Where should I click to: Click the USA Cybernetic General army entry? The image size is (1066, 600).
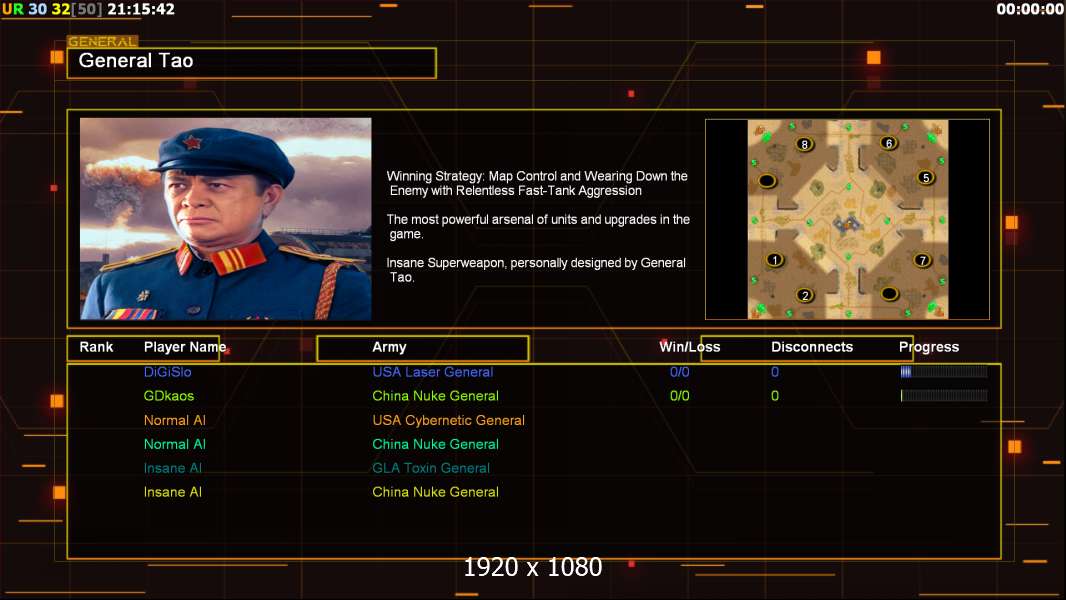(x=448, y=420)
